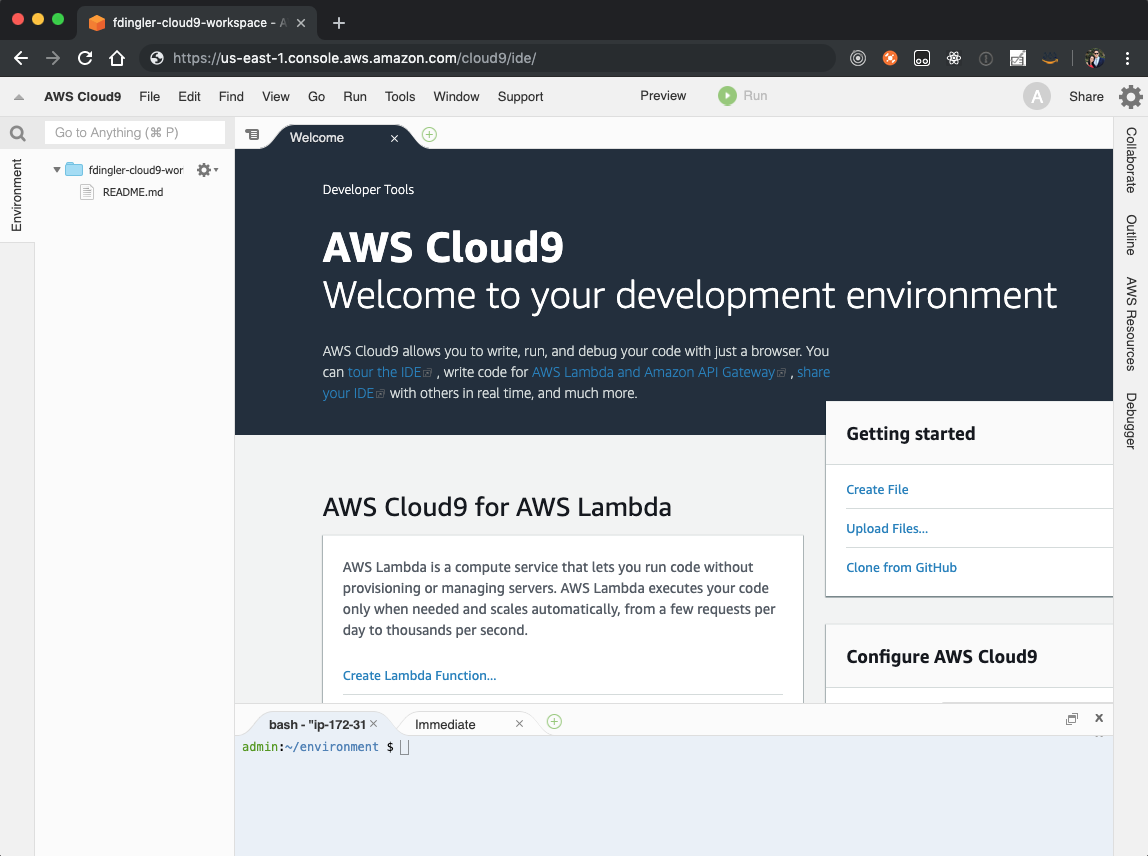Open the Outline side panel
This screenshot has width=1148, height=856.
click(1130, 235)
